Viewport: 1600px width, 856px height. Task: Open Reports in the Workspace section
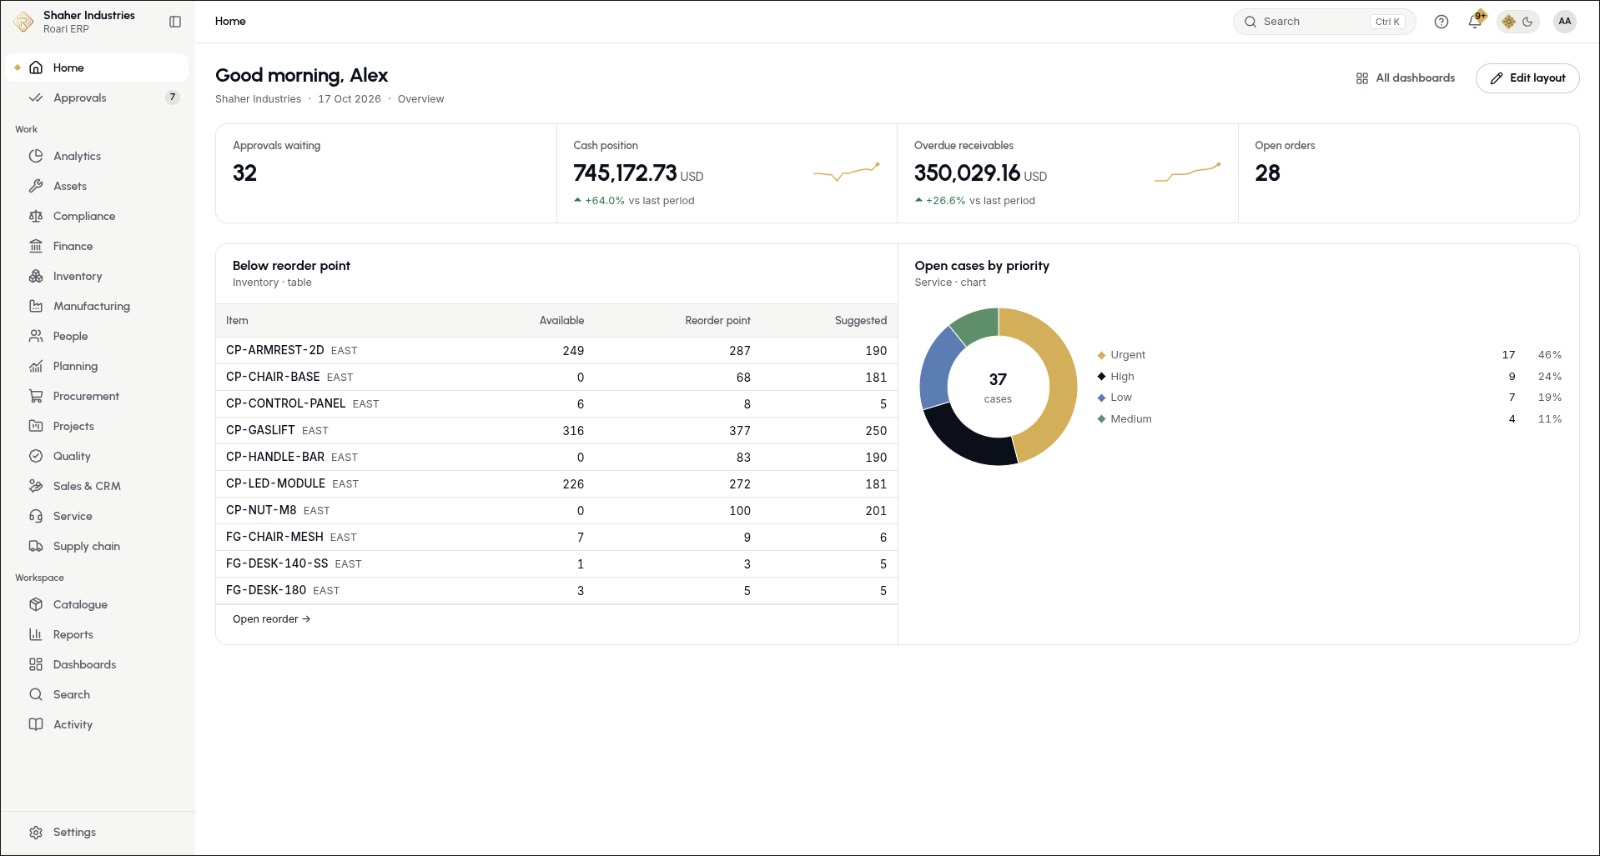tap(97, 634)
